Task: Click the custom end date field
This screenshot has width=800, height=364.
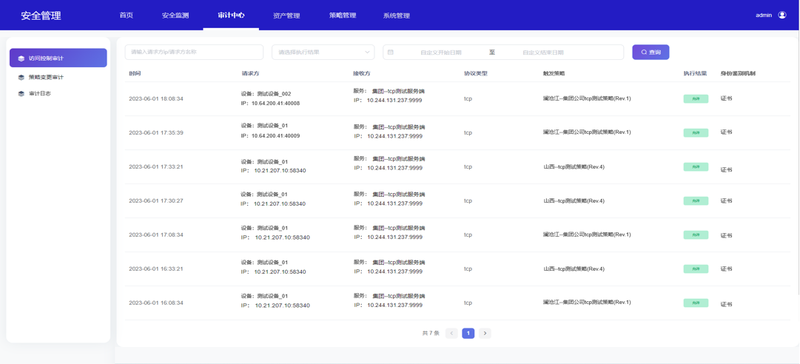Action: pyautogui.click(x=543, y=52)
